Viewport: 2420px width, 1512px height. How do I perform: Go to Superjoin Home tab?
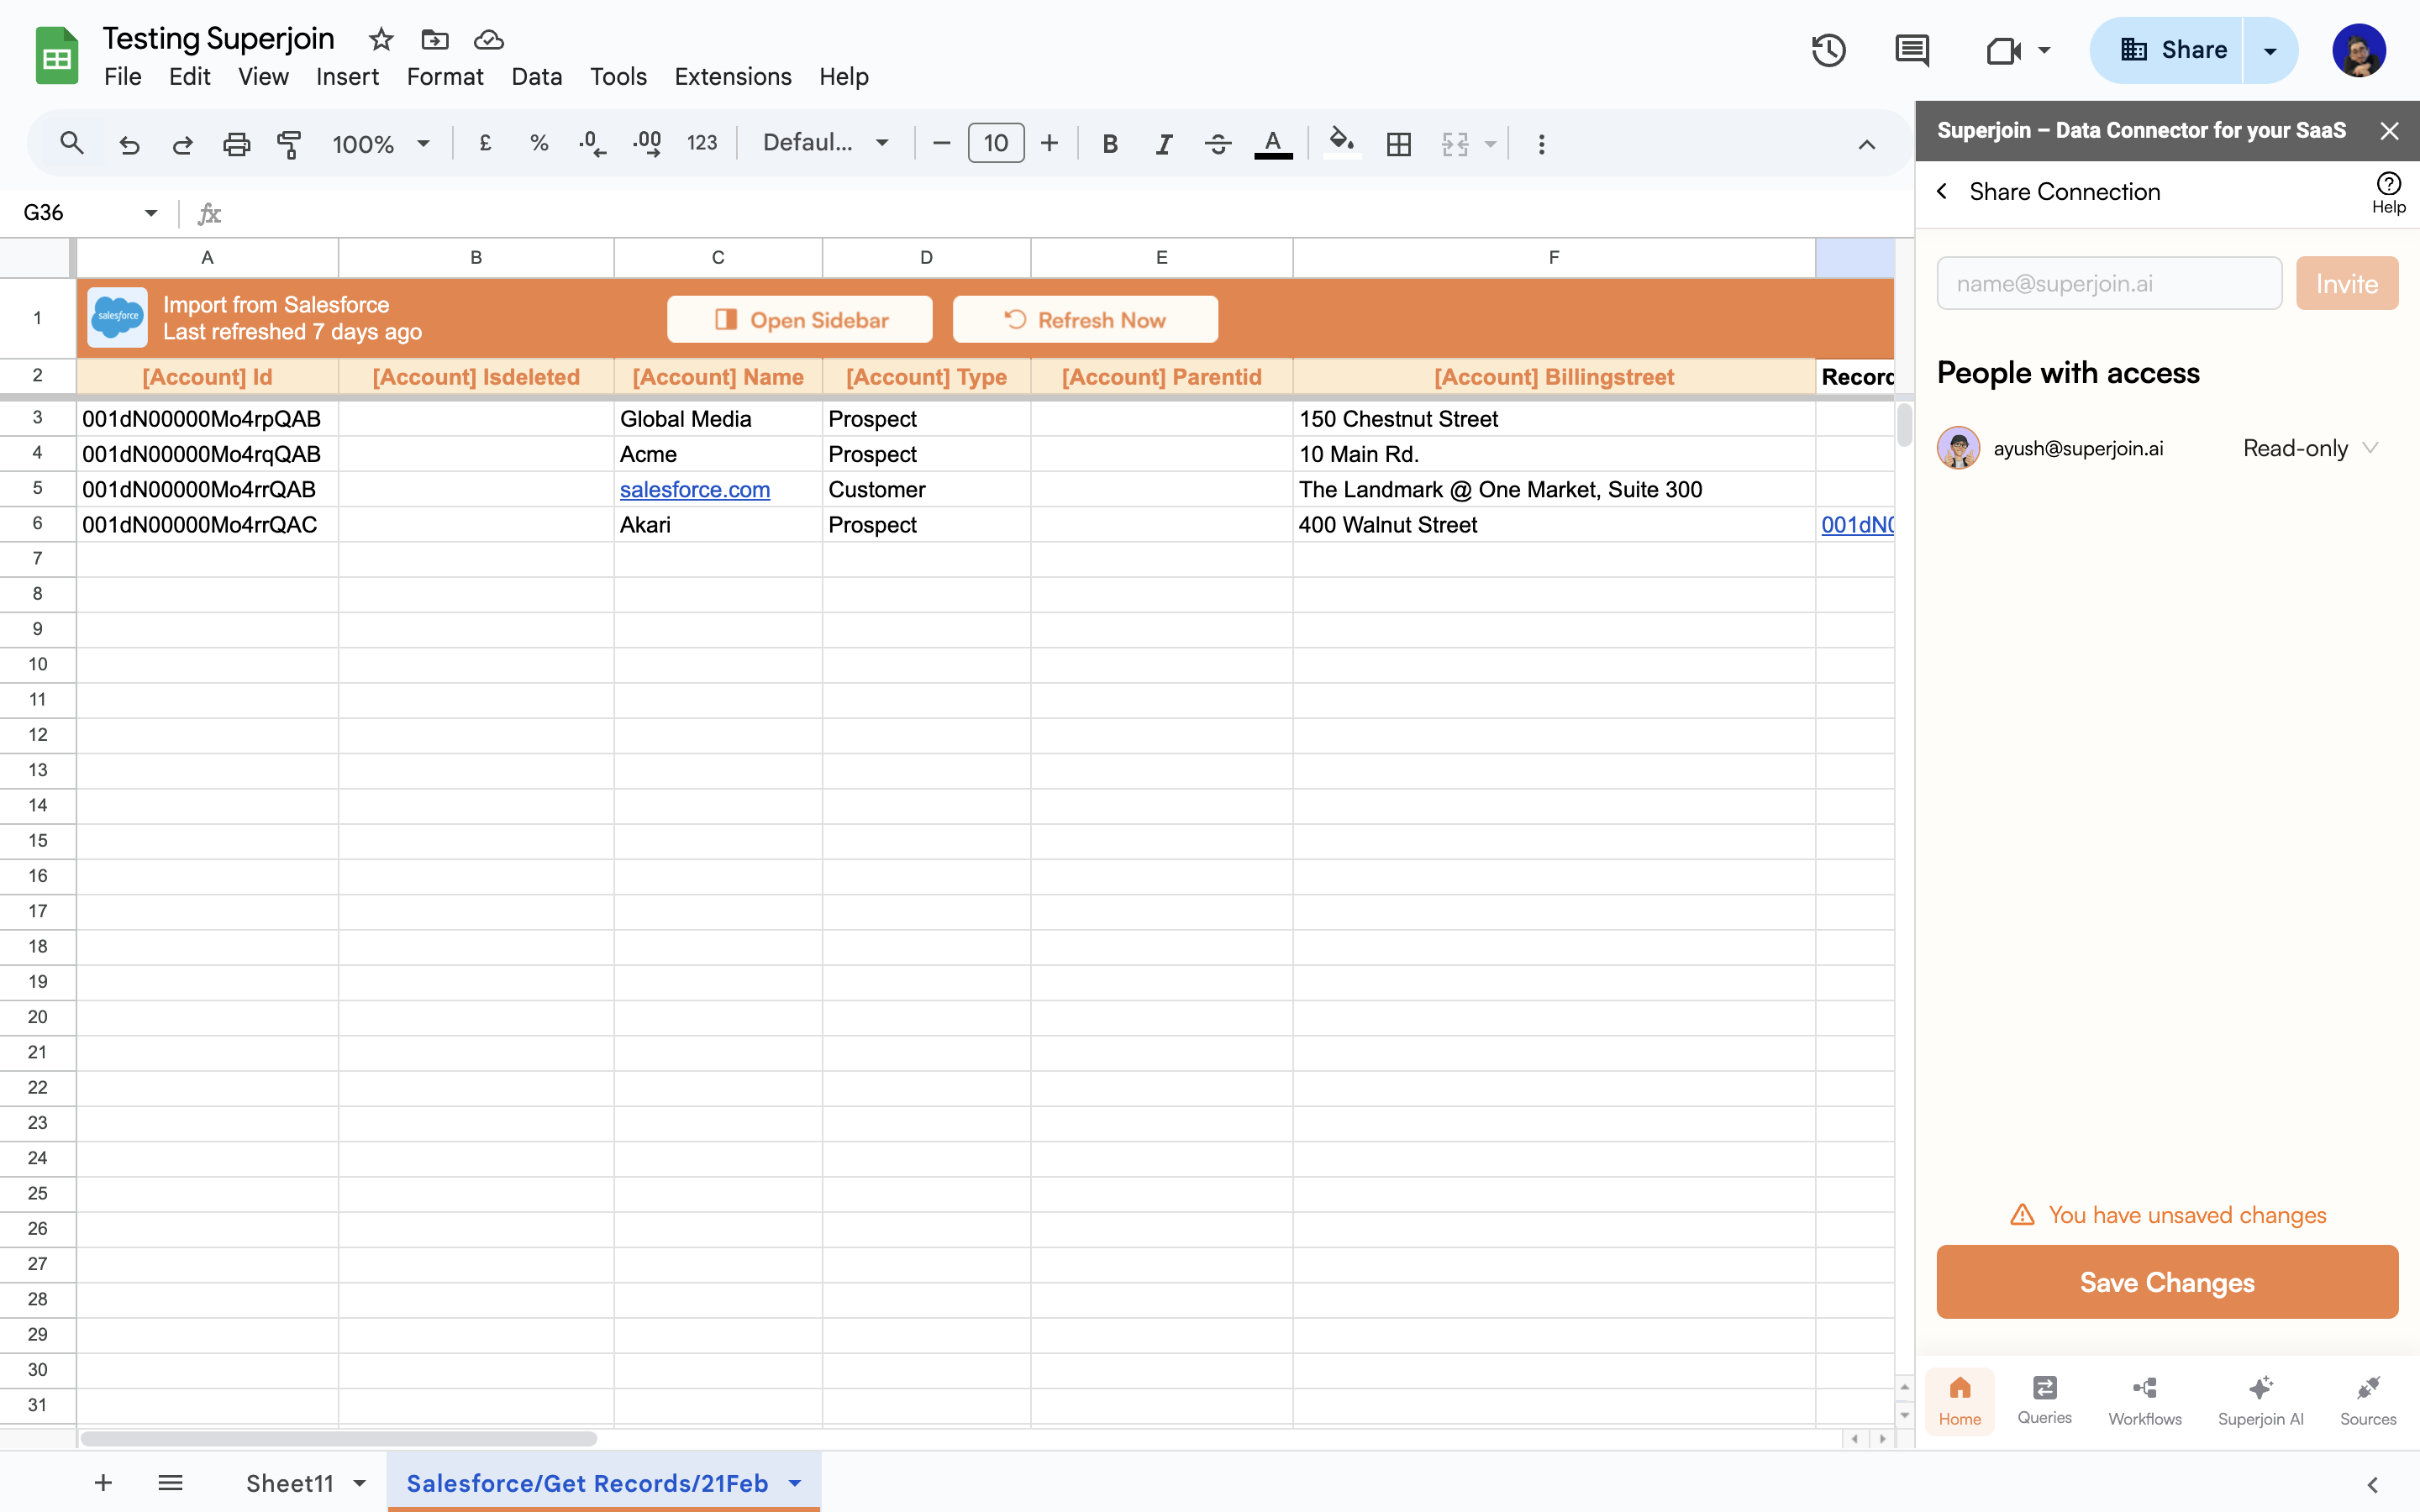[x=1959, y=1400]
